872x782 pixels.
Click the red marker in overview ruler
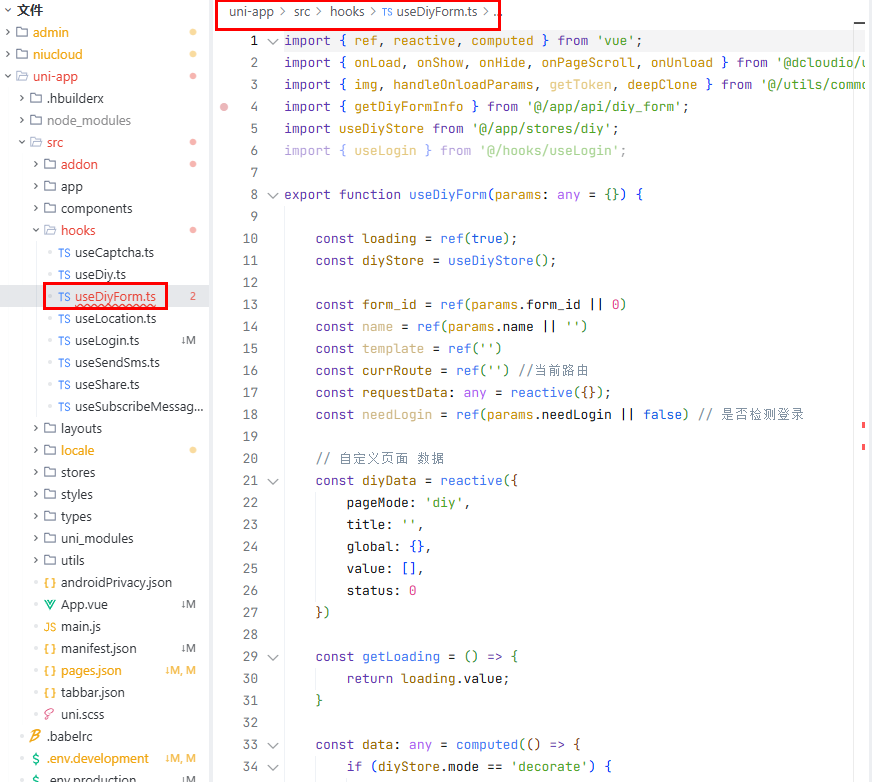[x=862, y=426]
